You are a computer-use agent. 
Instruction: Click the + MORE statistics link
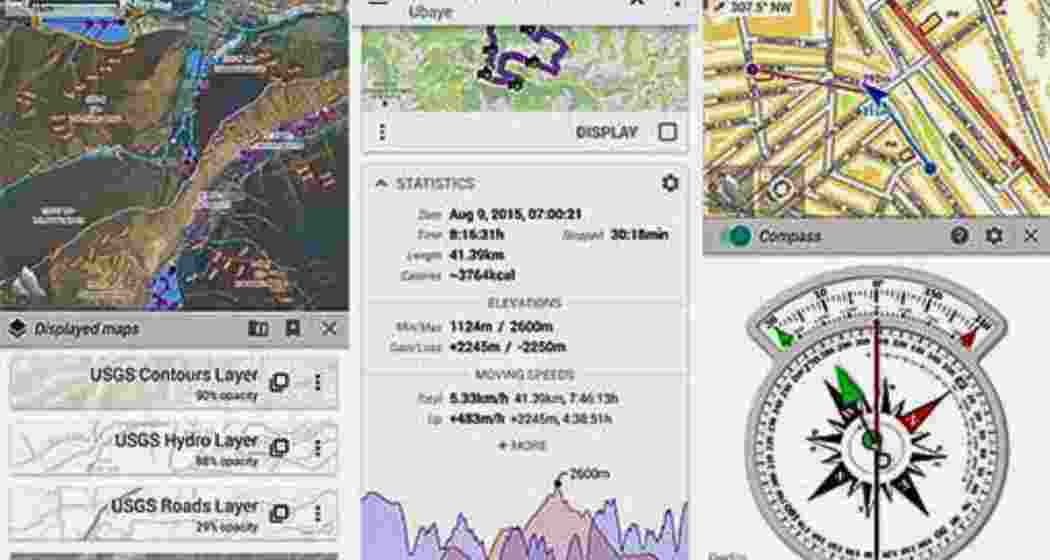pyautogui.click(x=524, y=445)
